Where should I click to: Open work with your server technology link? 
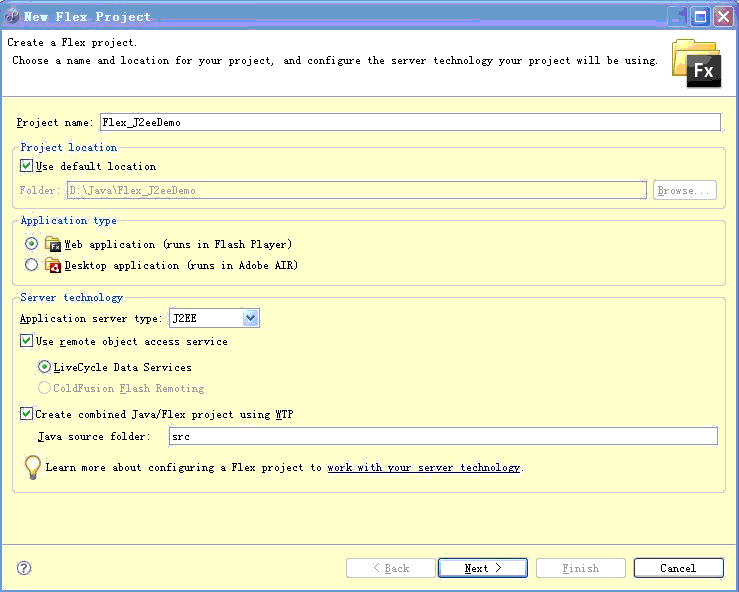(x=424, y=468)
